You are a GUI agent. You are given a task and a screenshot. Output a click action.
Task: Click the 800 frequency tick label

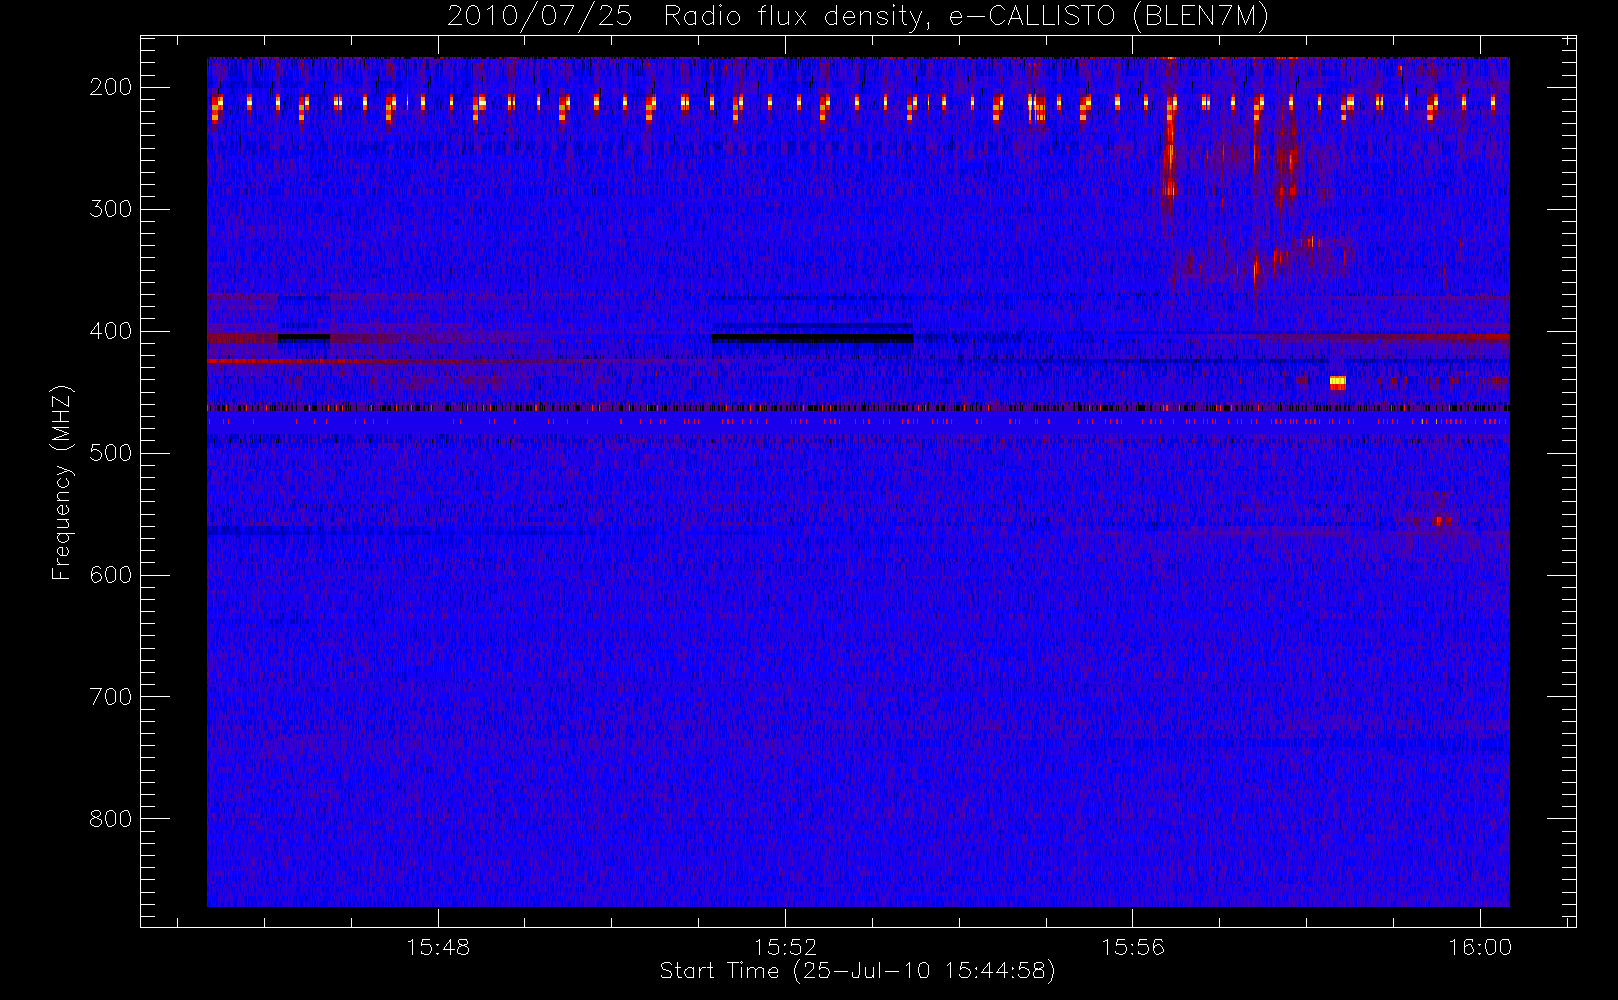pyautogui.click(x=111, y=819)
